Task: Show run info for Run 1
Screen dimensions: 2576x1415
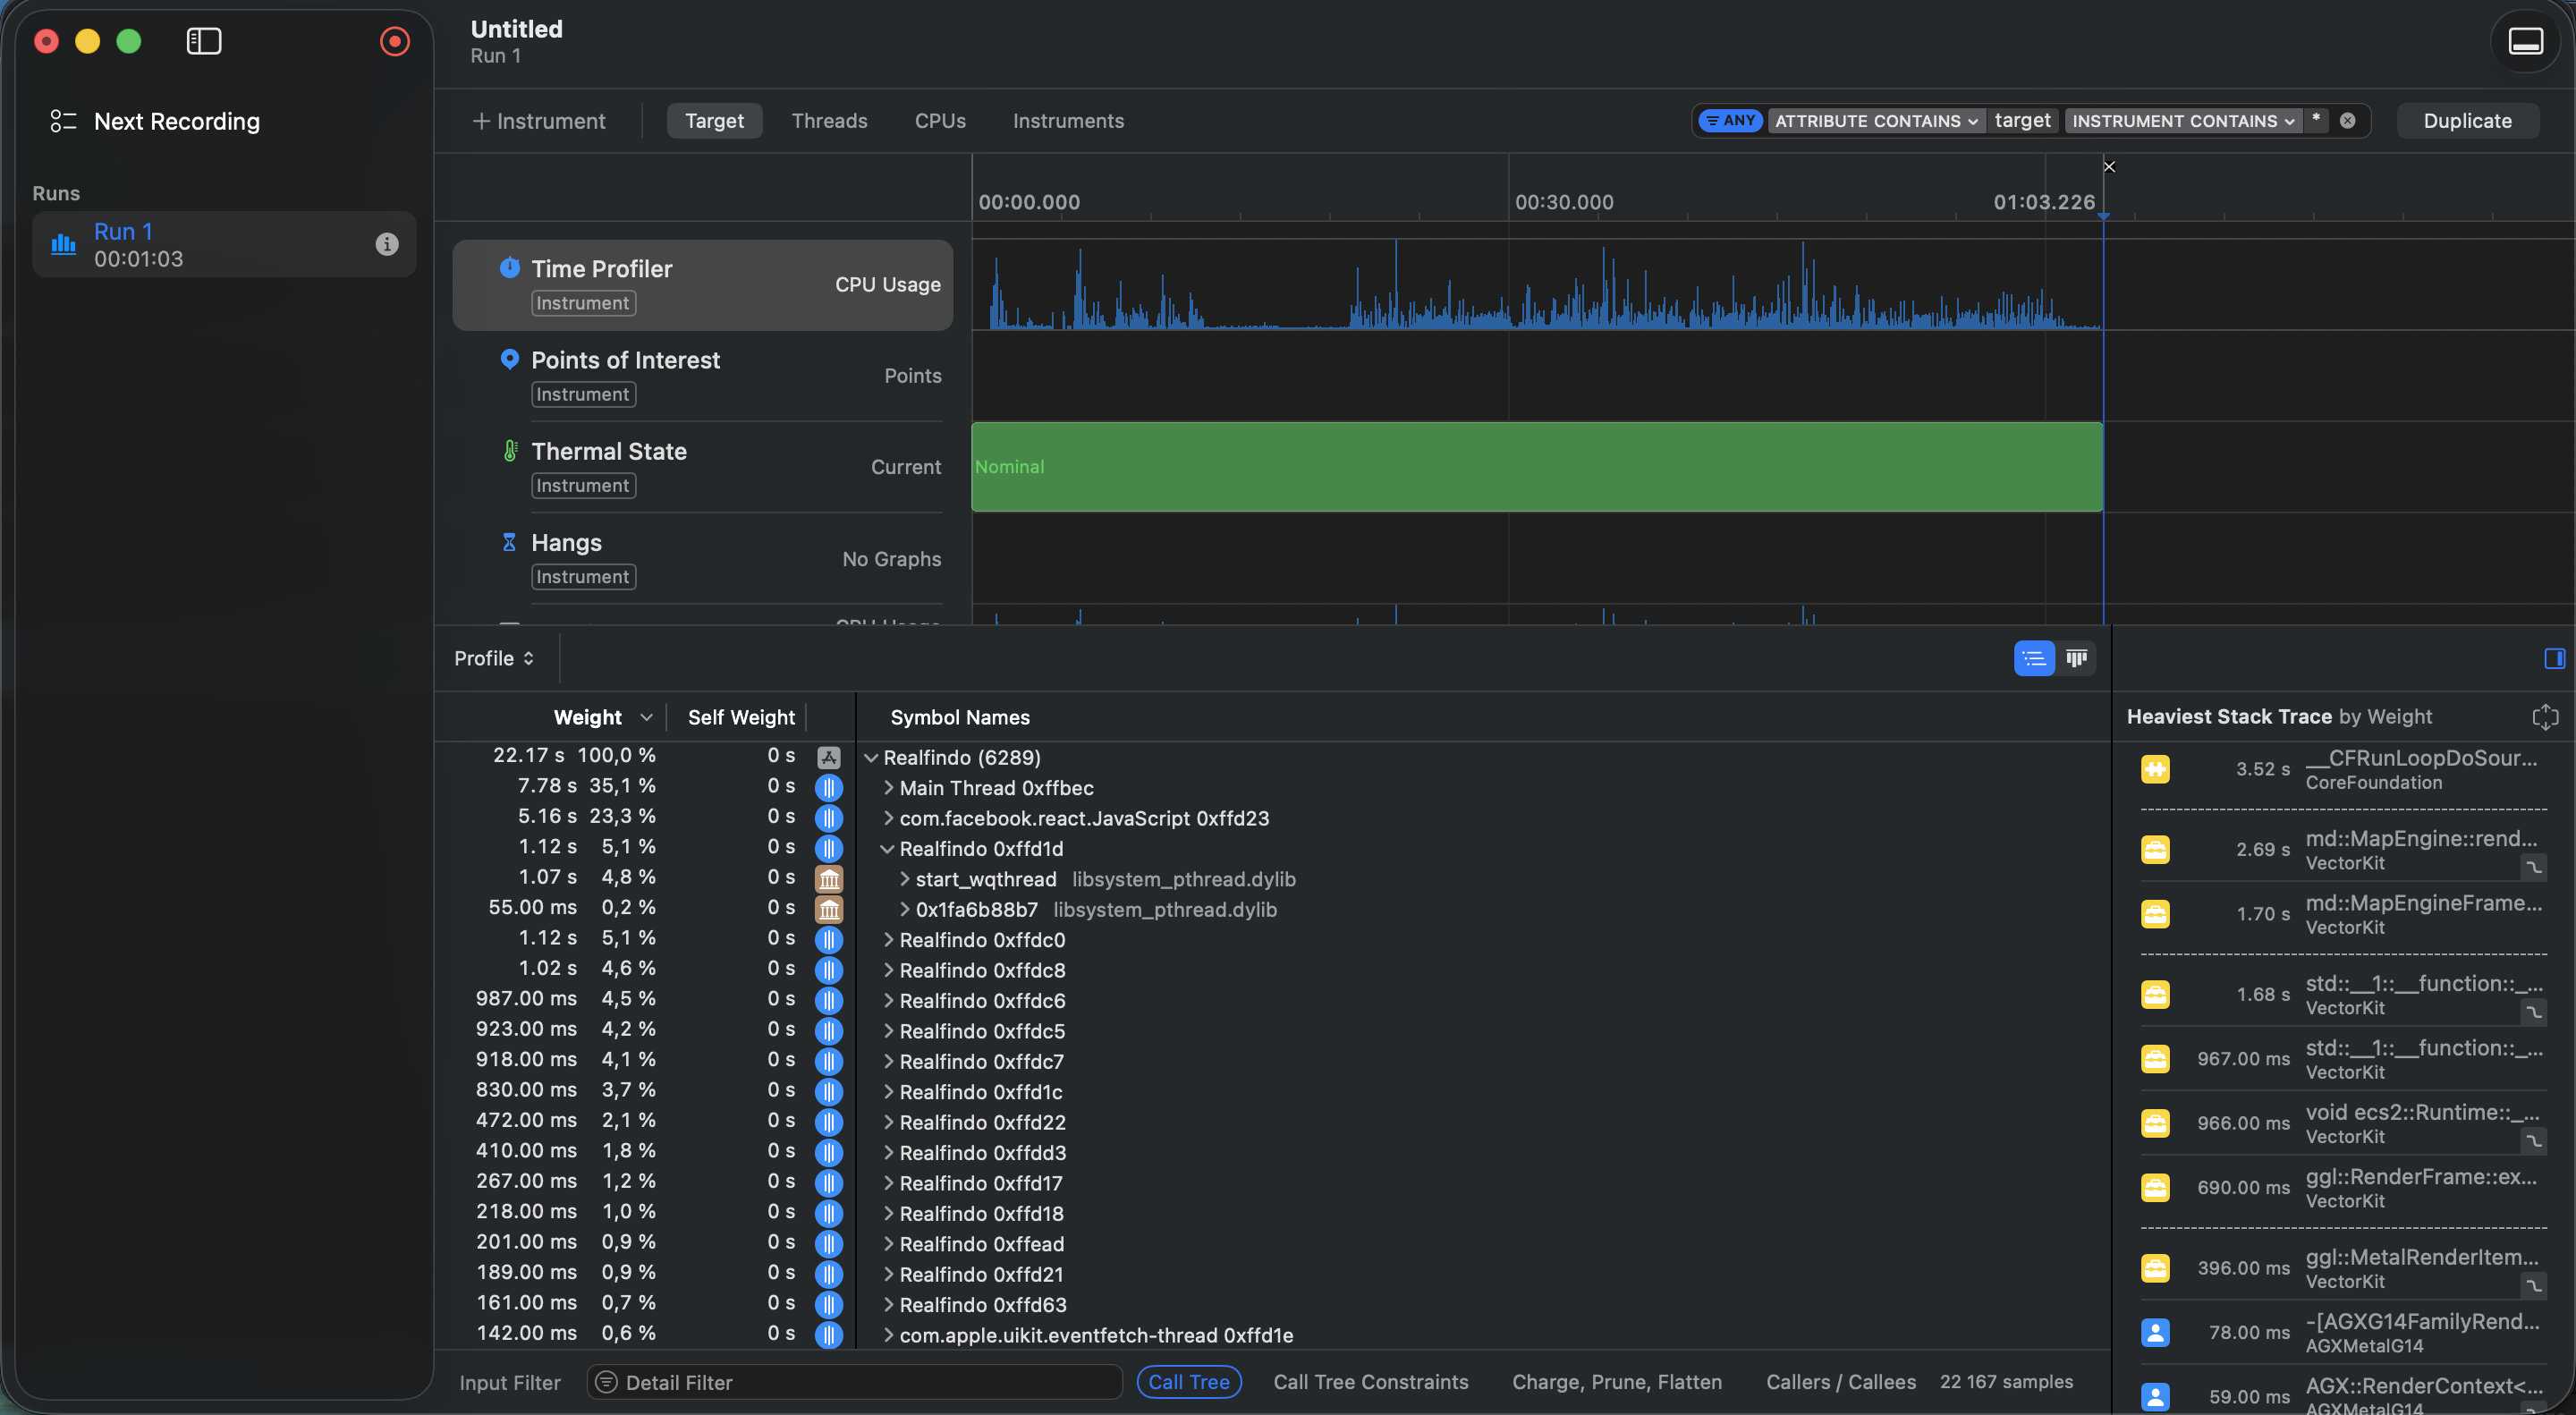Action: [386, 244]
